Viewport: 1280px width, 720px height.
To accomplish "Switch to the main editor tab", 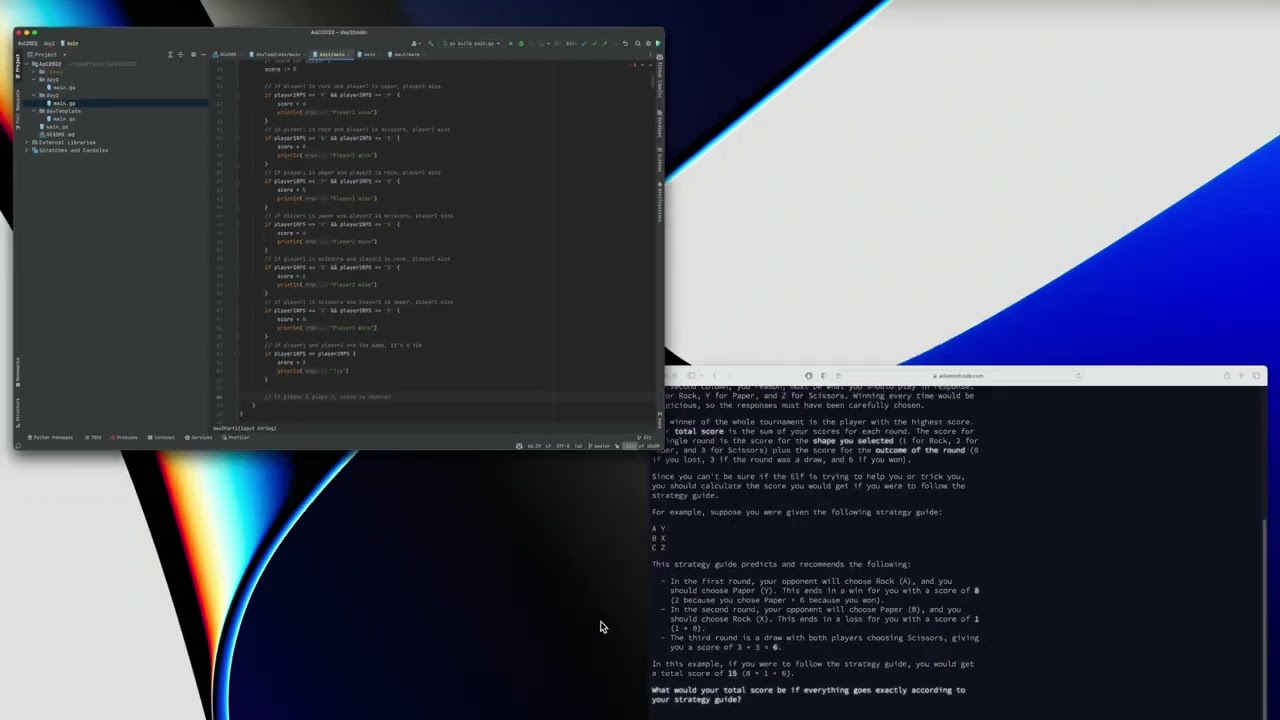I will tap(367, 55).
